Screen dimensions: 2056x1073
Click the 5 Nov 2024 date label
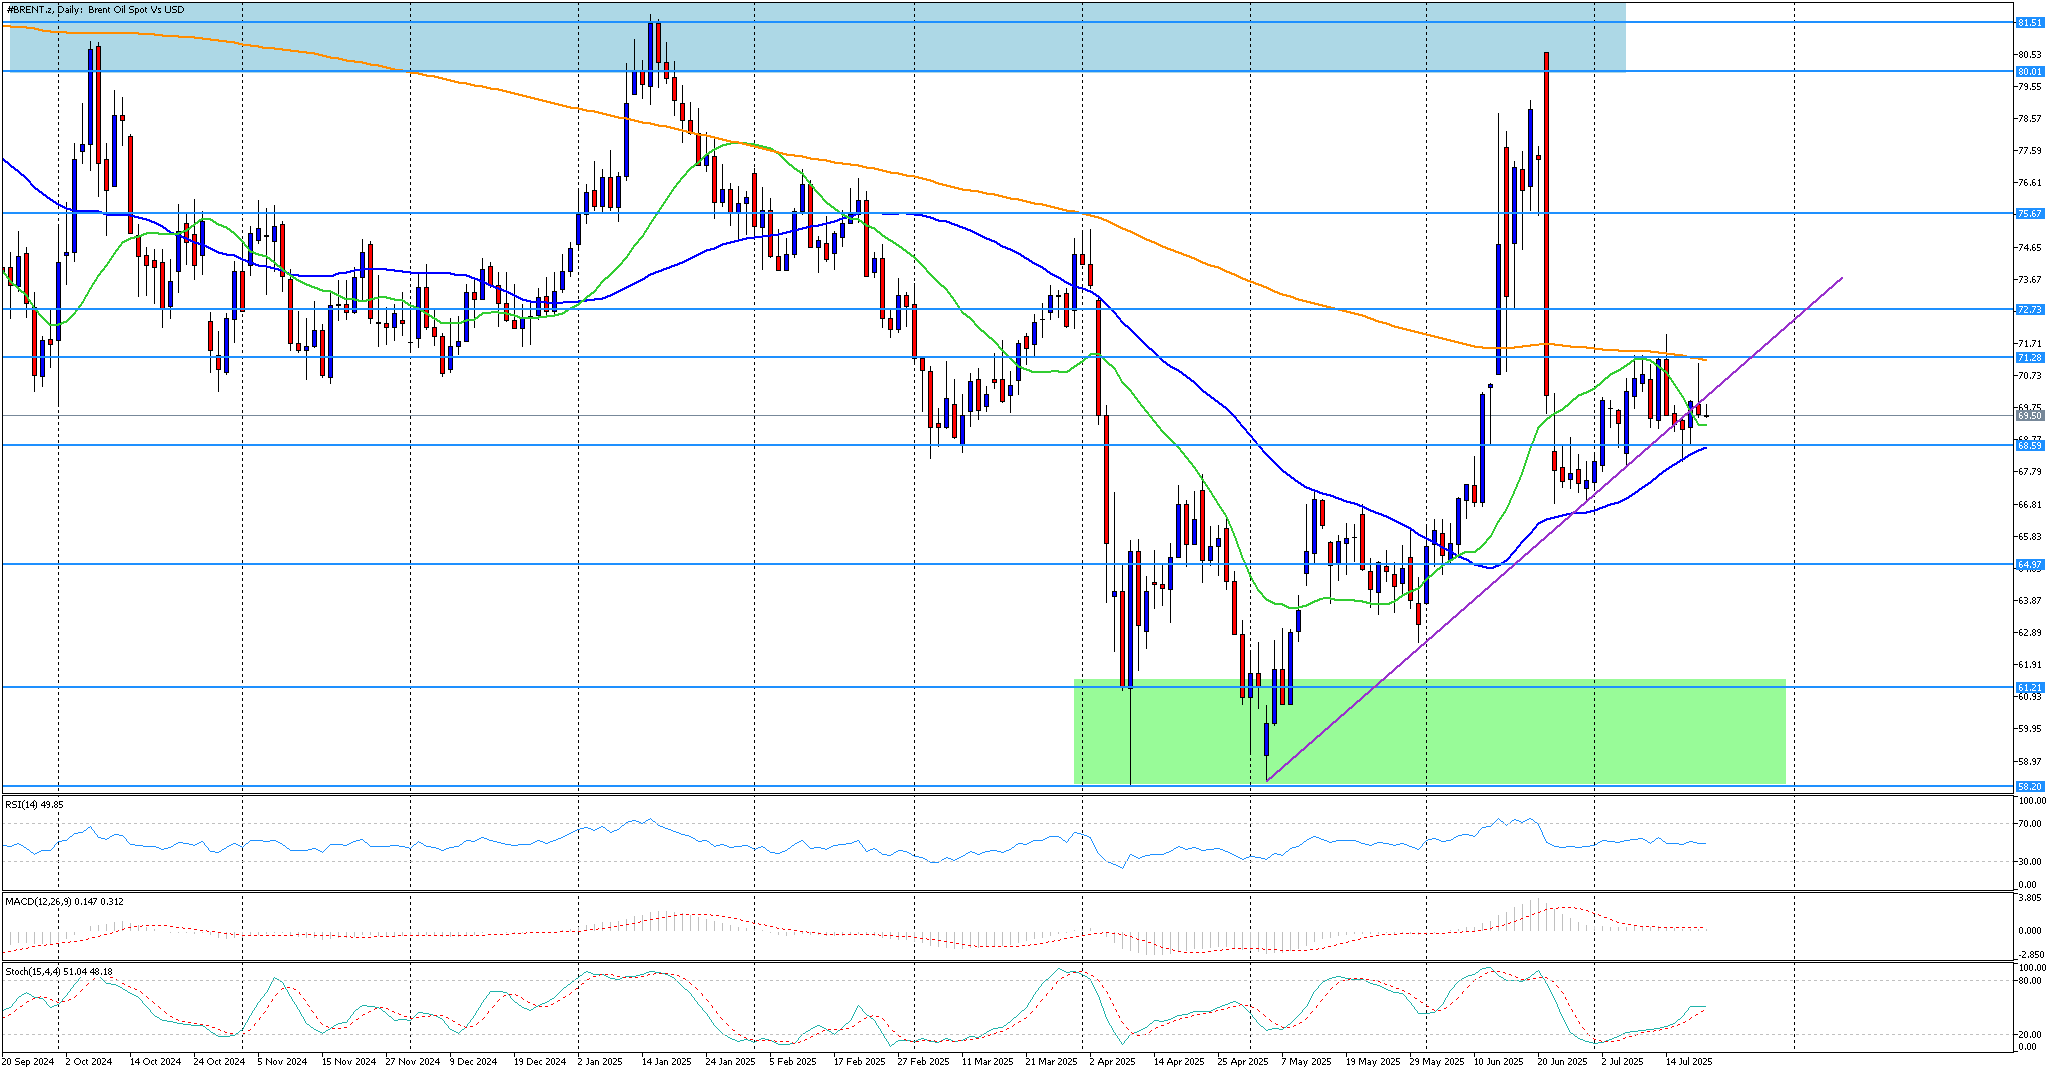tap(283, 1061)
